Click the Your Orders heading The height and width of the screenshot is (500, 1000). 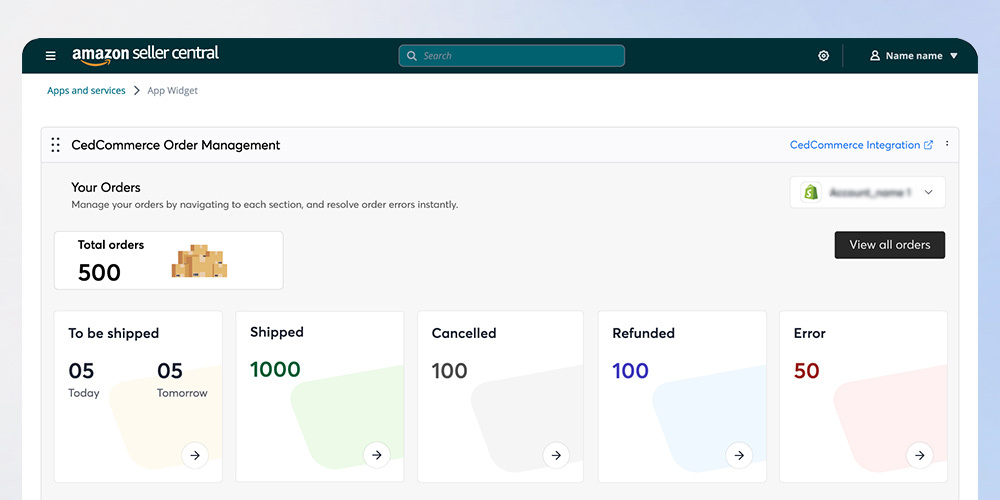coord(106,188)
